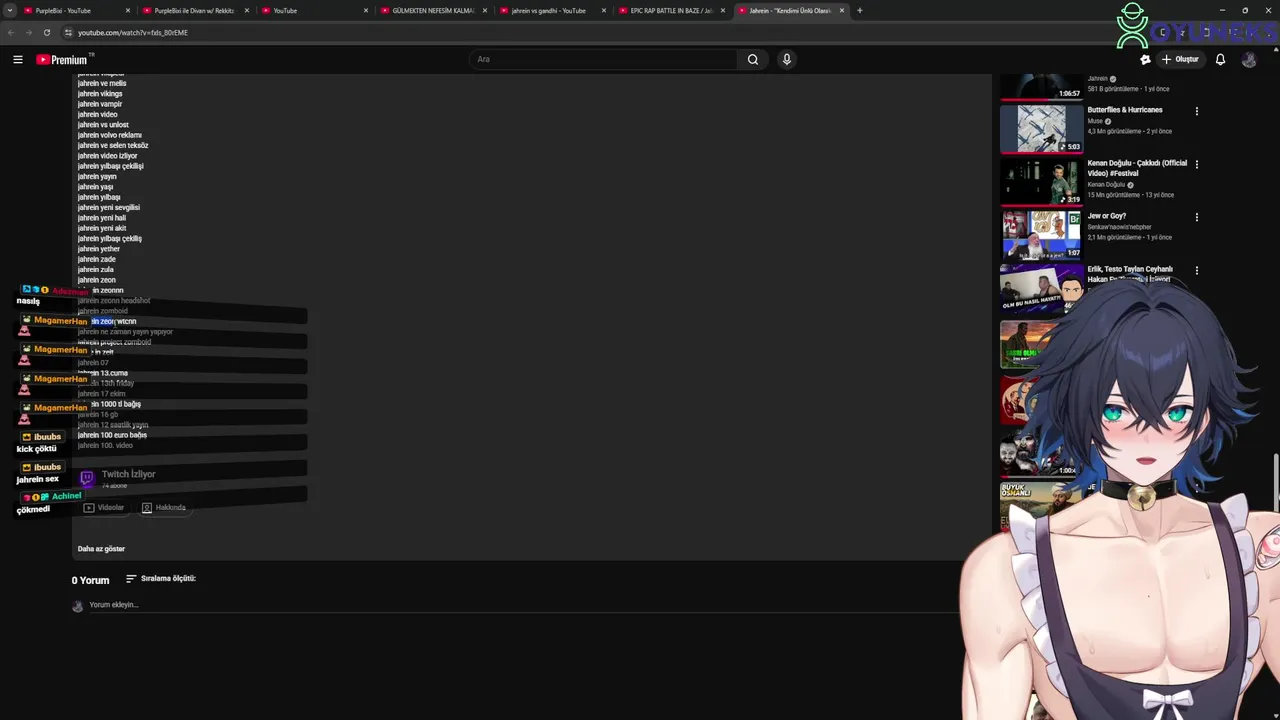This screenshot has height=720, width=1280.
Task: Click hashtag 'jahrein video'
Action: coord(98,114)
